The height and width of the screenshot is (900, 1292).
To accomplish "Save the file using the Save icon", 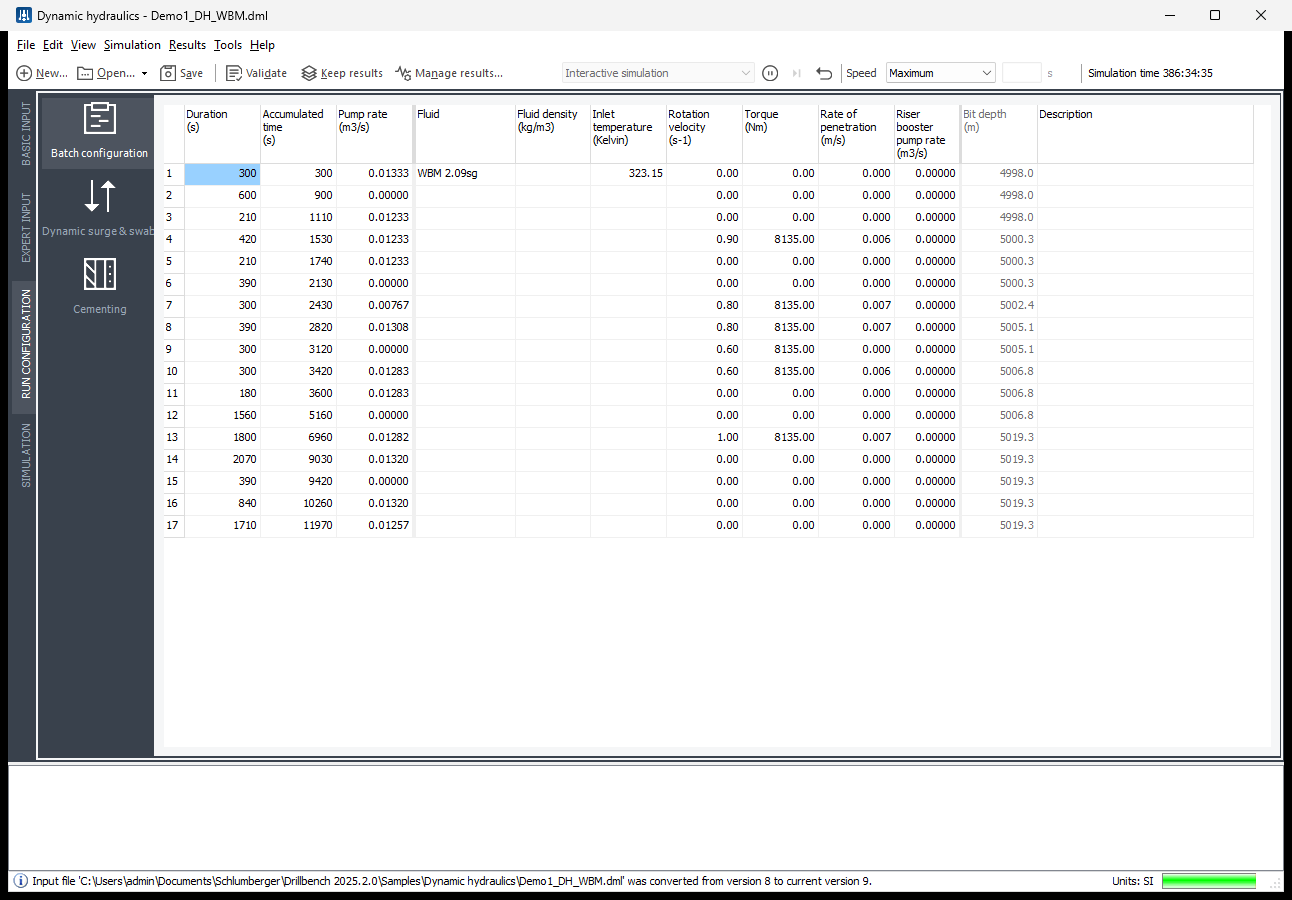I will 168,73.
